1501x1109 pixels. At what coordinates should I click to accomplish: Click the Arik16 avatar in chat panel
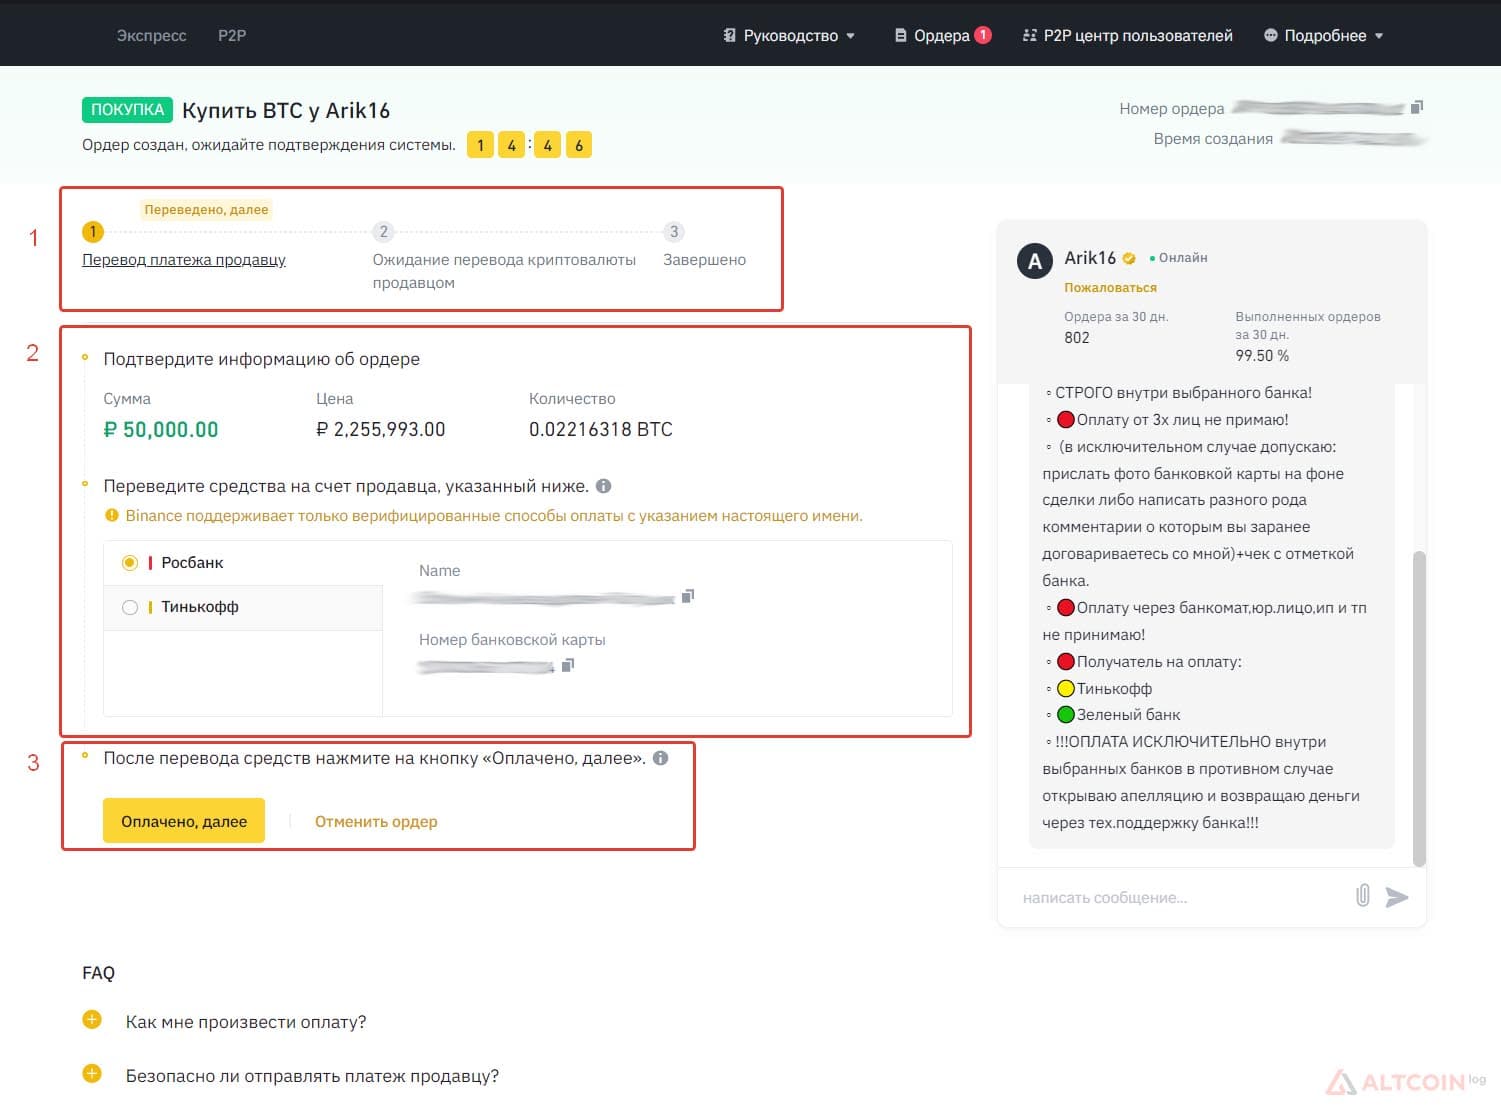pyautogui.click(x=1035, y=262)
